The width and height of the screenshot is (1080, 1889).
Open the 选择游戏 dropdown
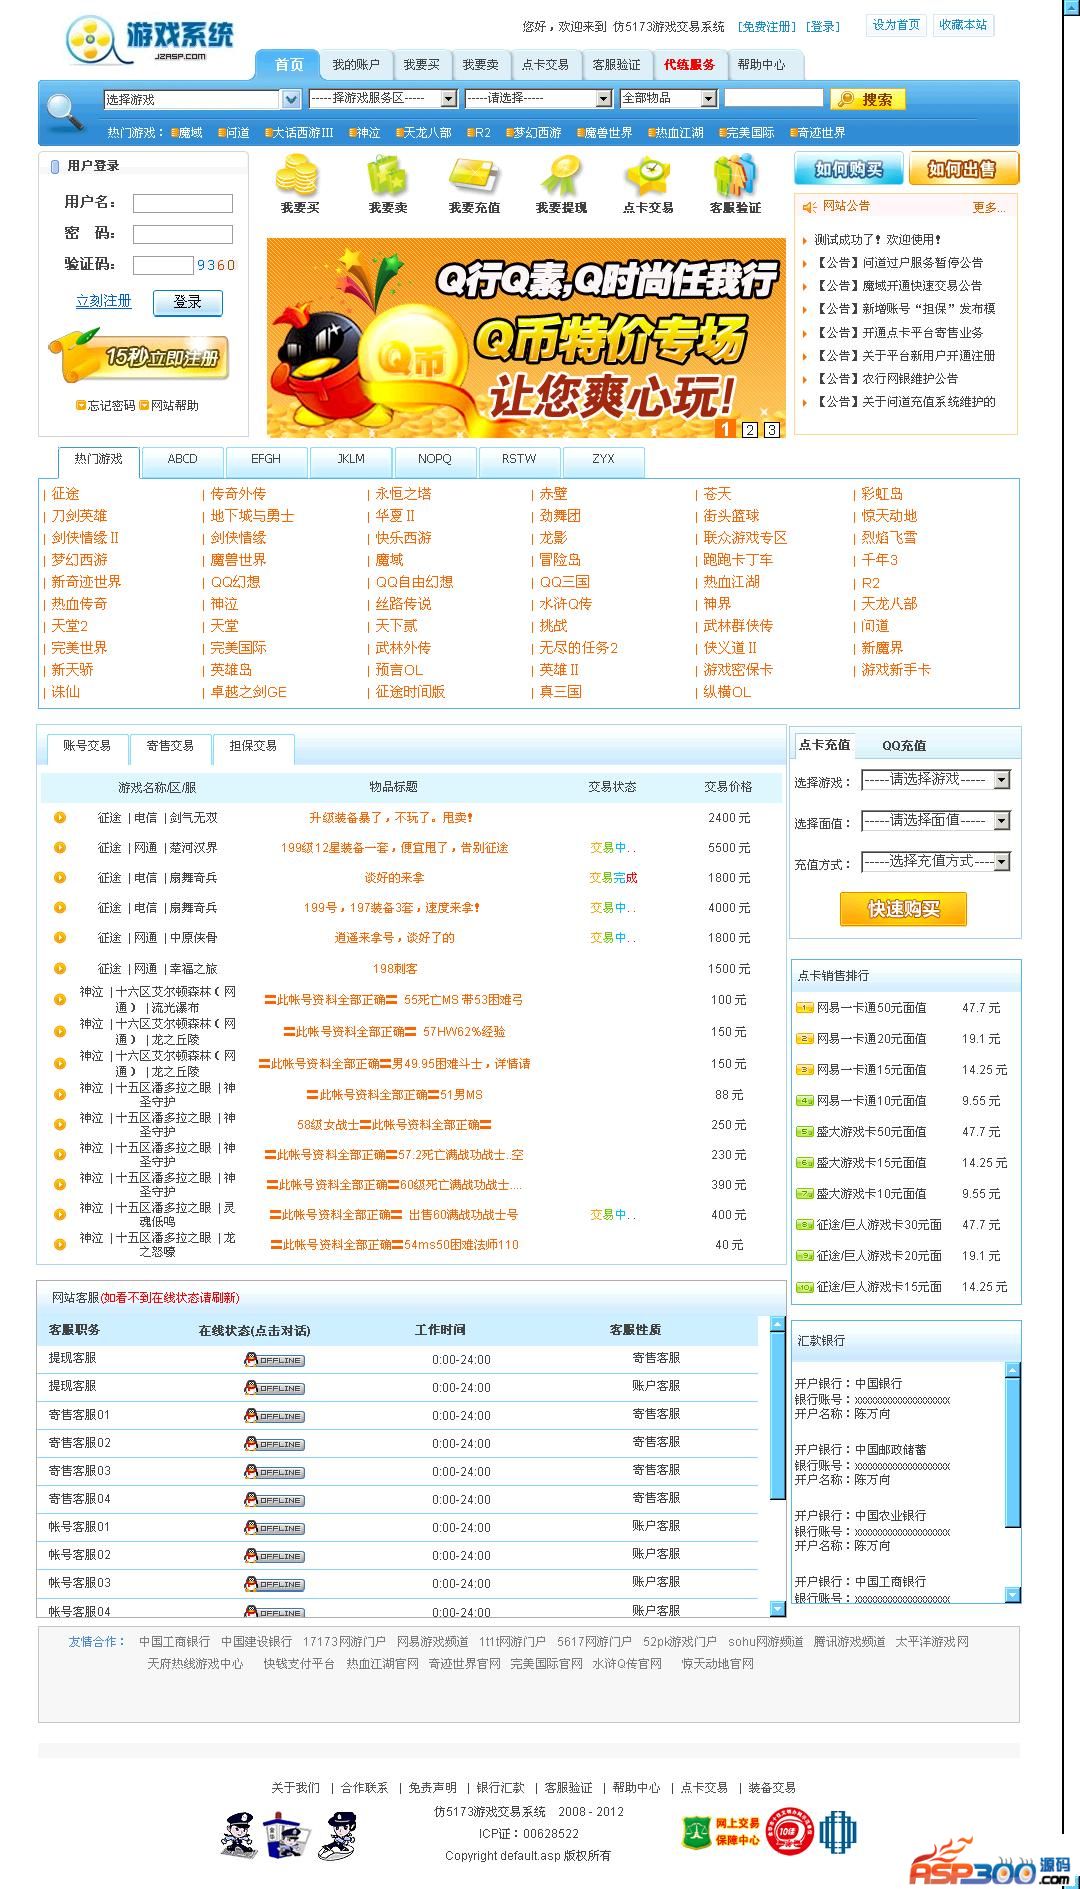click(x=202, y=99)
